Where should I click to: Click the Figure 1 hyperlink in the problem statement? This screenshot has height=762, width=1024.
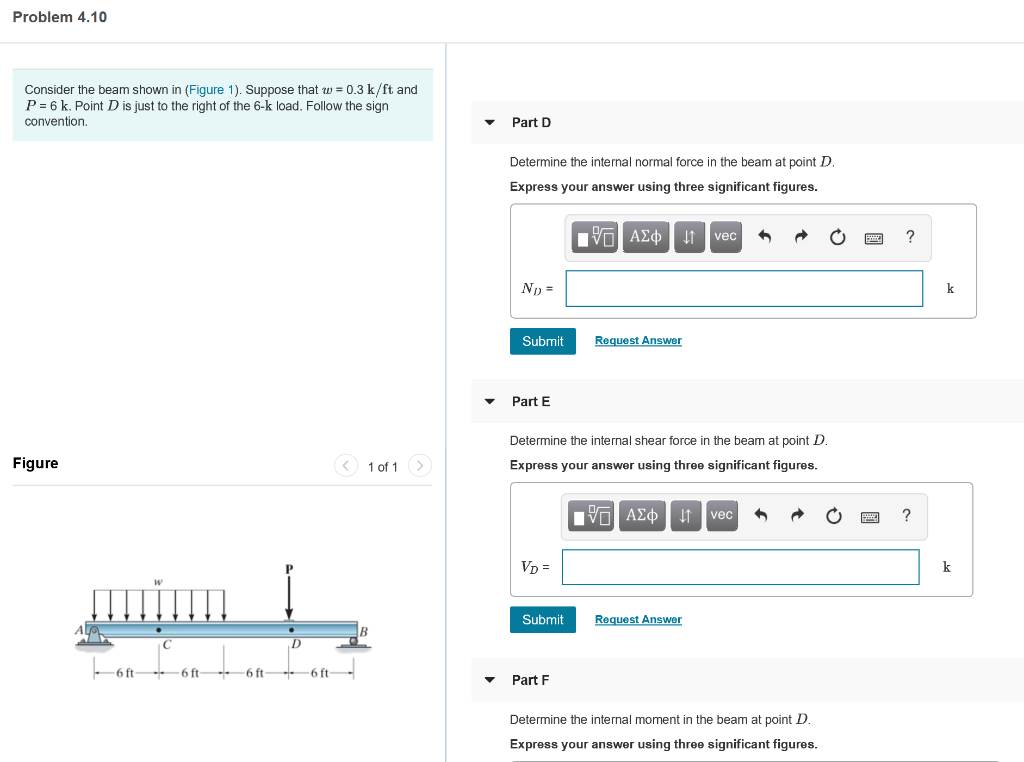210,89
